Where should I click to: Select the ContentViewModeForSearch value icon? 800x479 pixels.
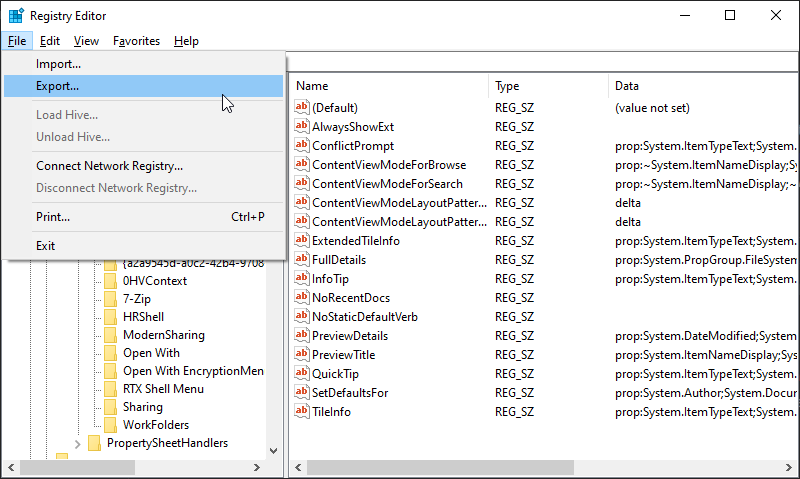pyautogui.click(x=302, y=183)
